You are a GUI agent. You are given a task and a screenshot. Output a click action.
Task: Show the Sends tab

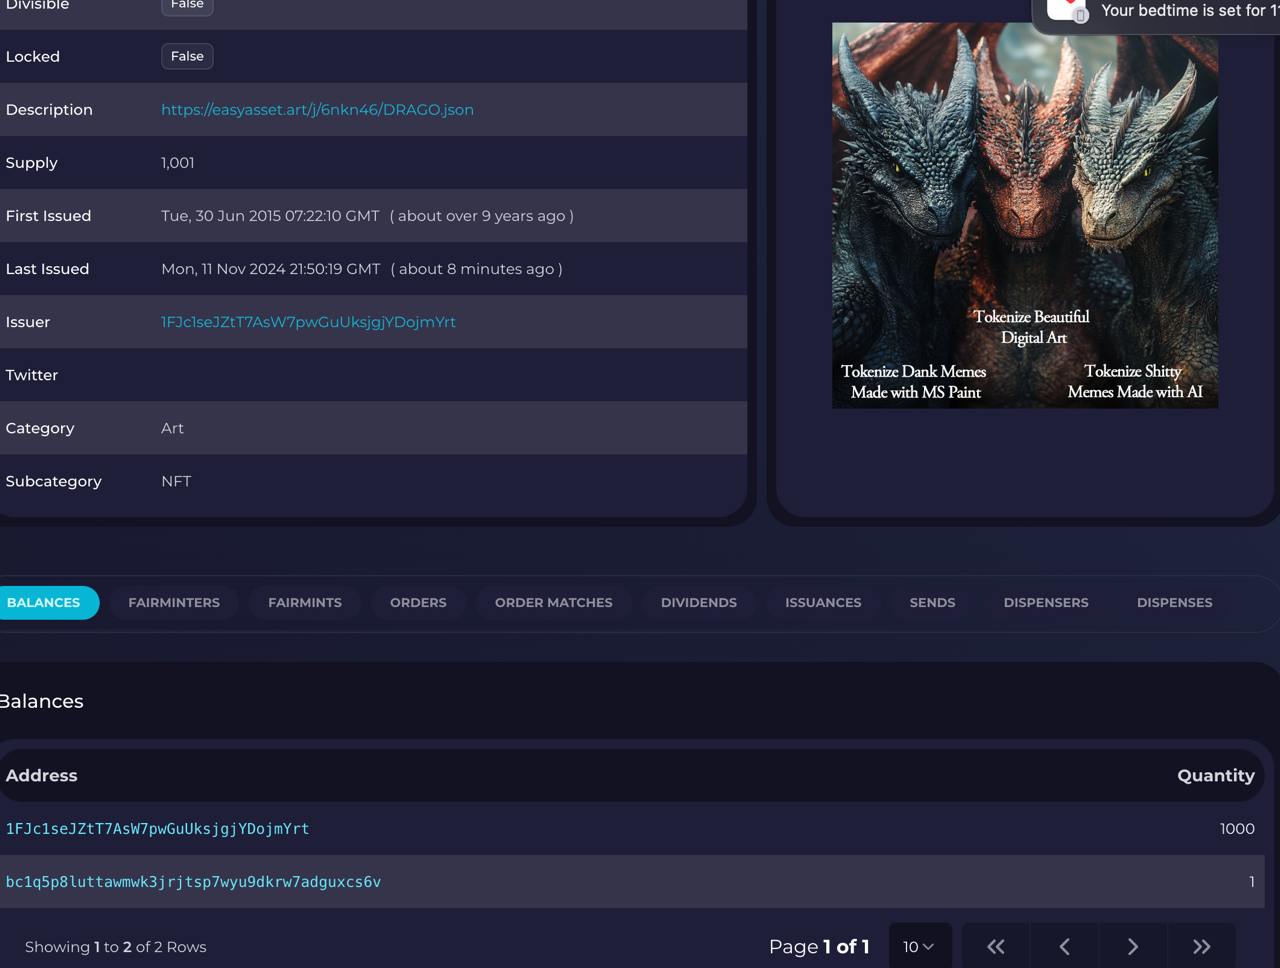pyautogui.click(x=932, y=602)
